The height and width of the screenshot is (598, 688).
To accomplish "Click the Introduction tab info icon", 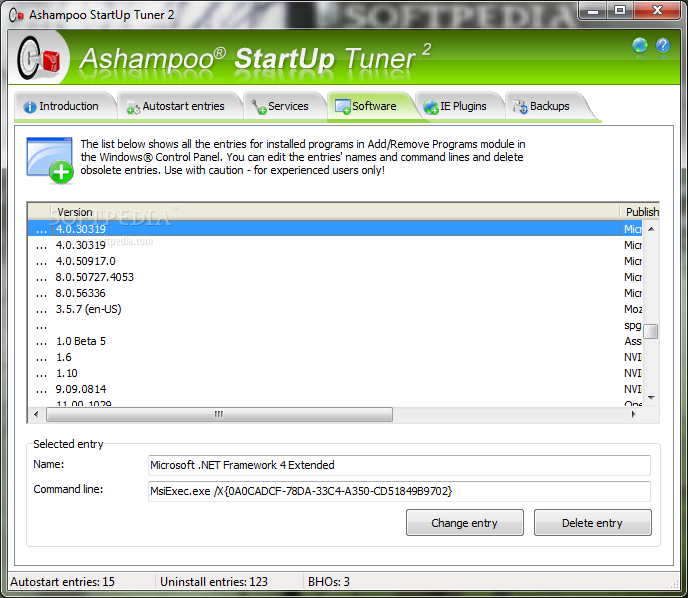I will [30, 107].
